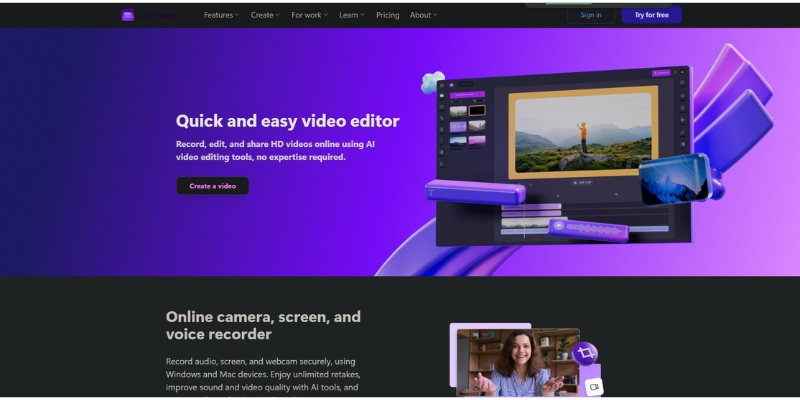Start with the Create a video button
The image size is (800, 400).
pyautogui.click(x=213, y=186)
